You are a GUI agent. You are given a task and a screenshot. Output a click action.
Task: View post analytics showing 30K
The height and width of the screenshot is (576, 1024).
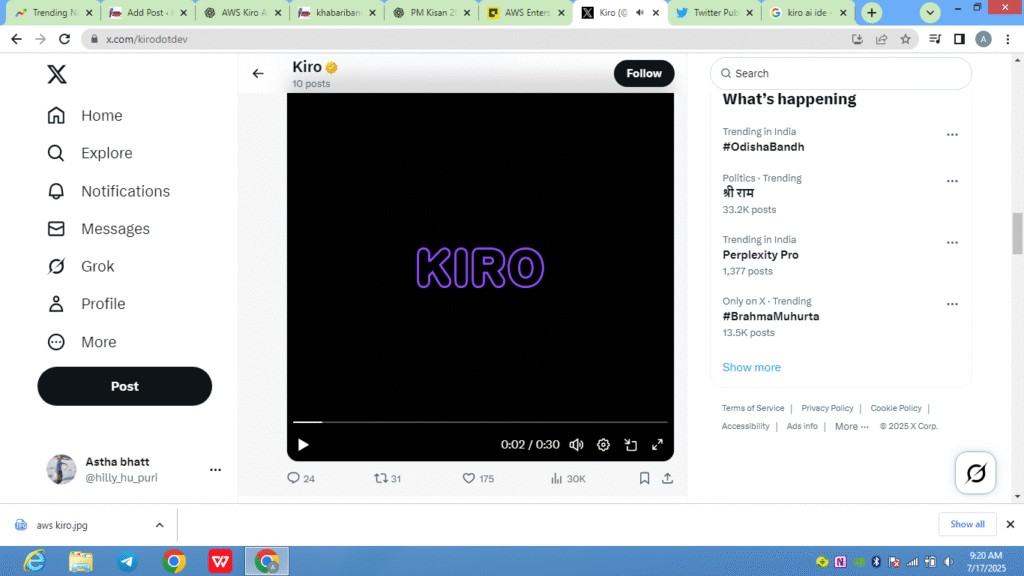(568, 478)
